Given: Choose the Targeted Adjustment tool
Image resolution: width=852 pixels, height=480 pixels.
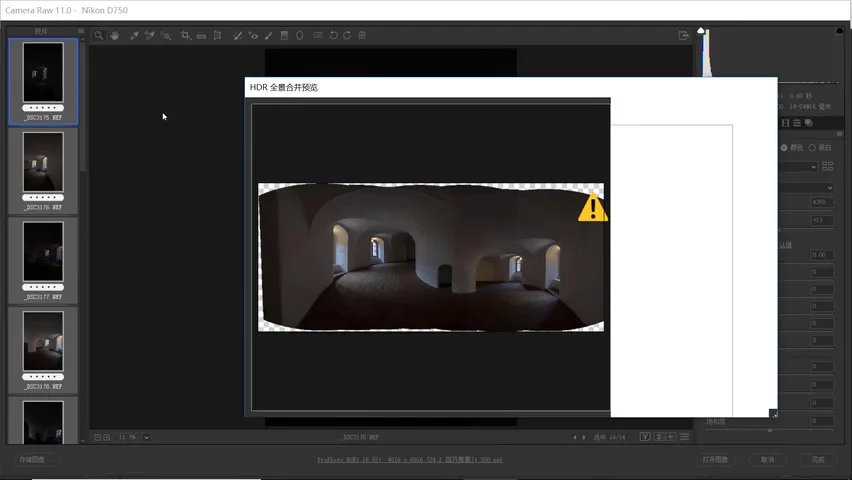Looking at the screenshot, I should (166, 35).
